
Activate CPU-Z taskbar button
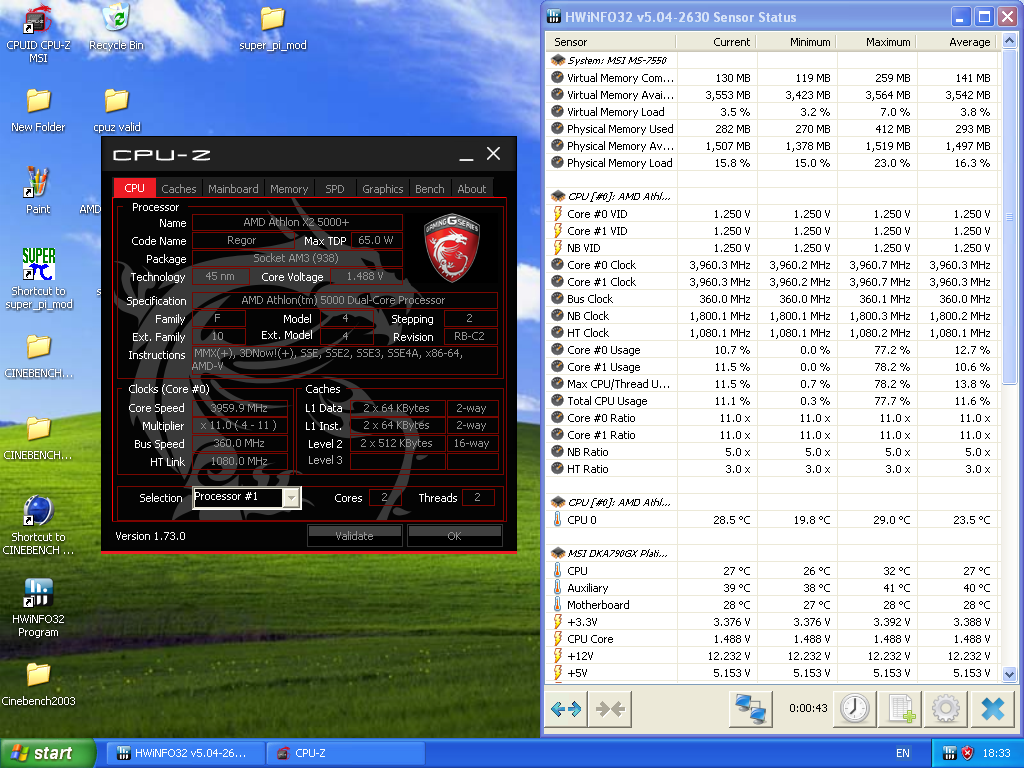coord(345,753)
